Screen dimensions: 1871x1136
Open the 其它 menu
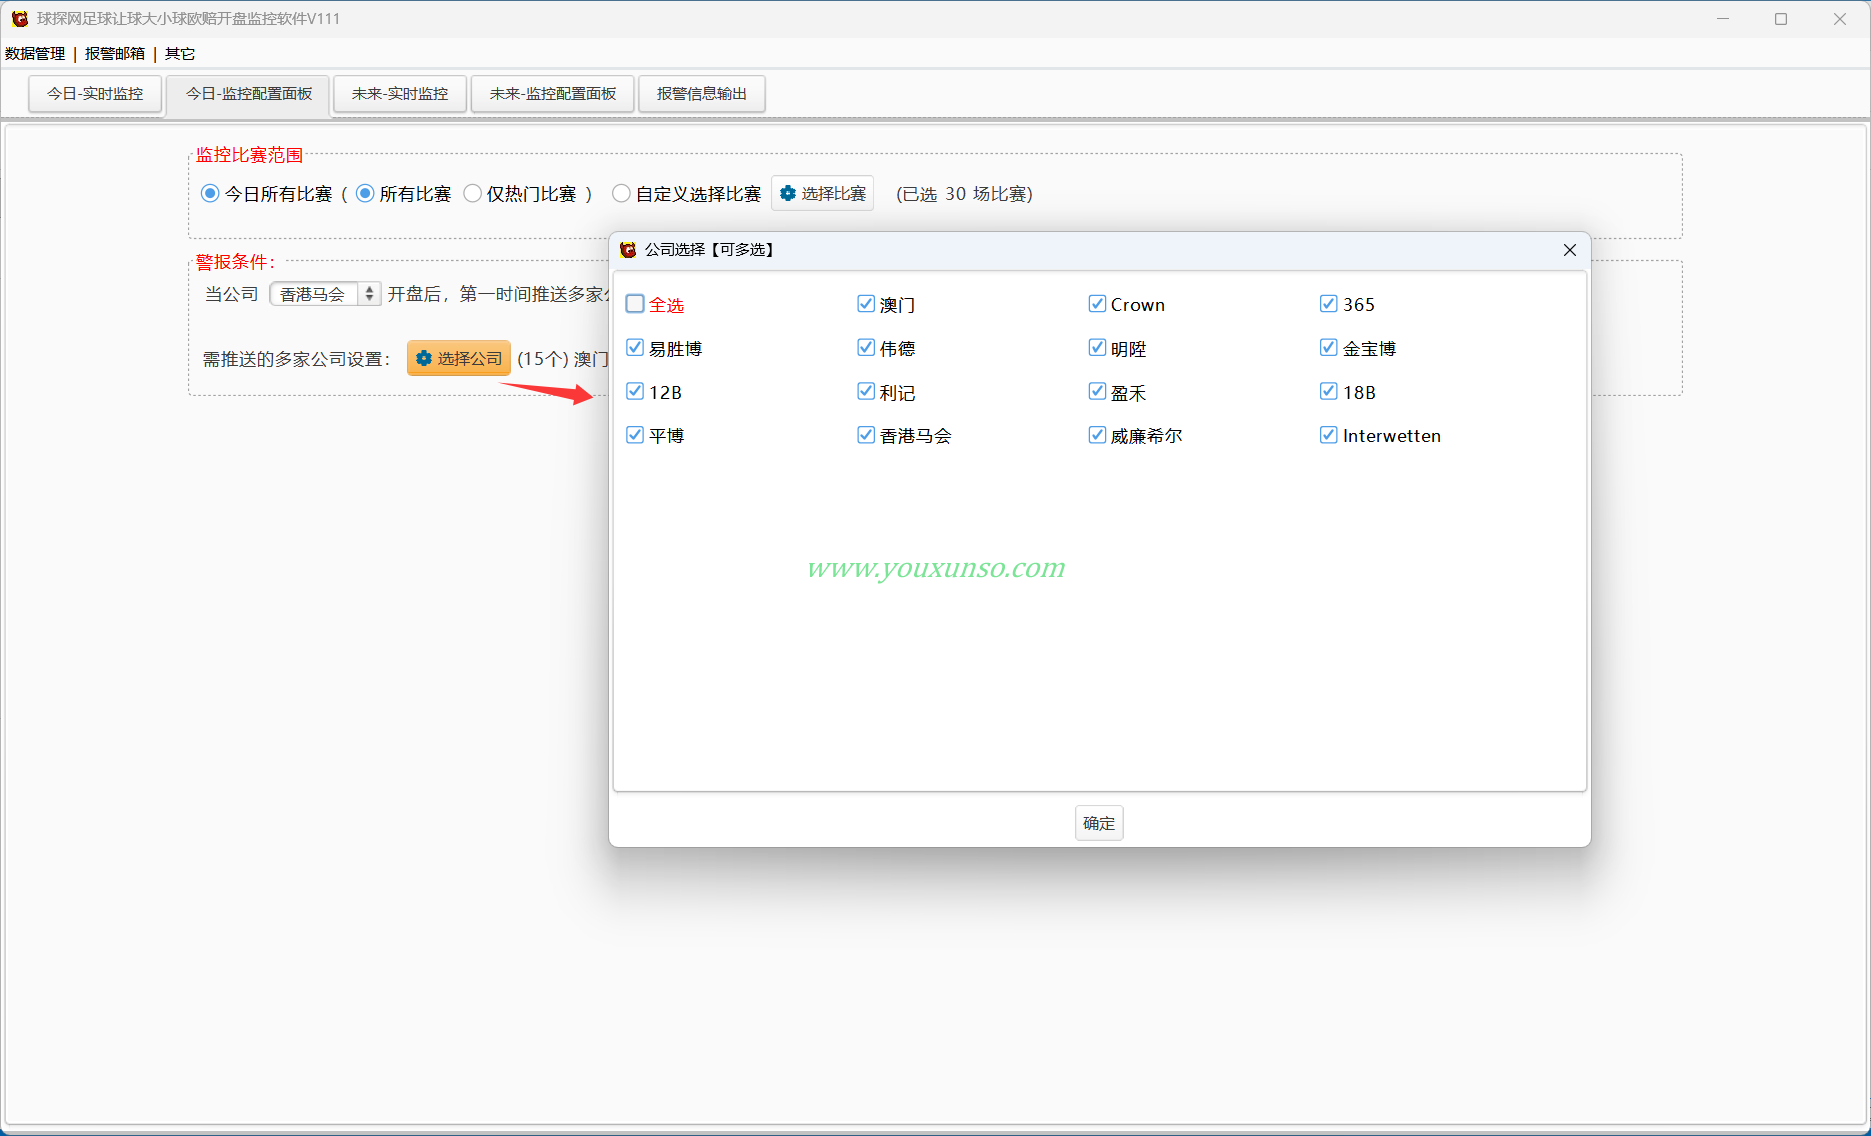[180, 54]
